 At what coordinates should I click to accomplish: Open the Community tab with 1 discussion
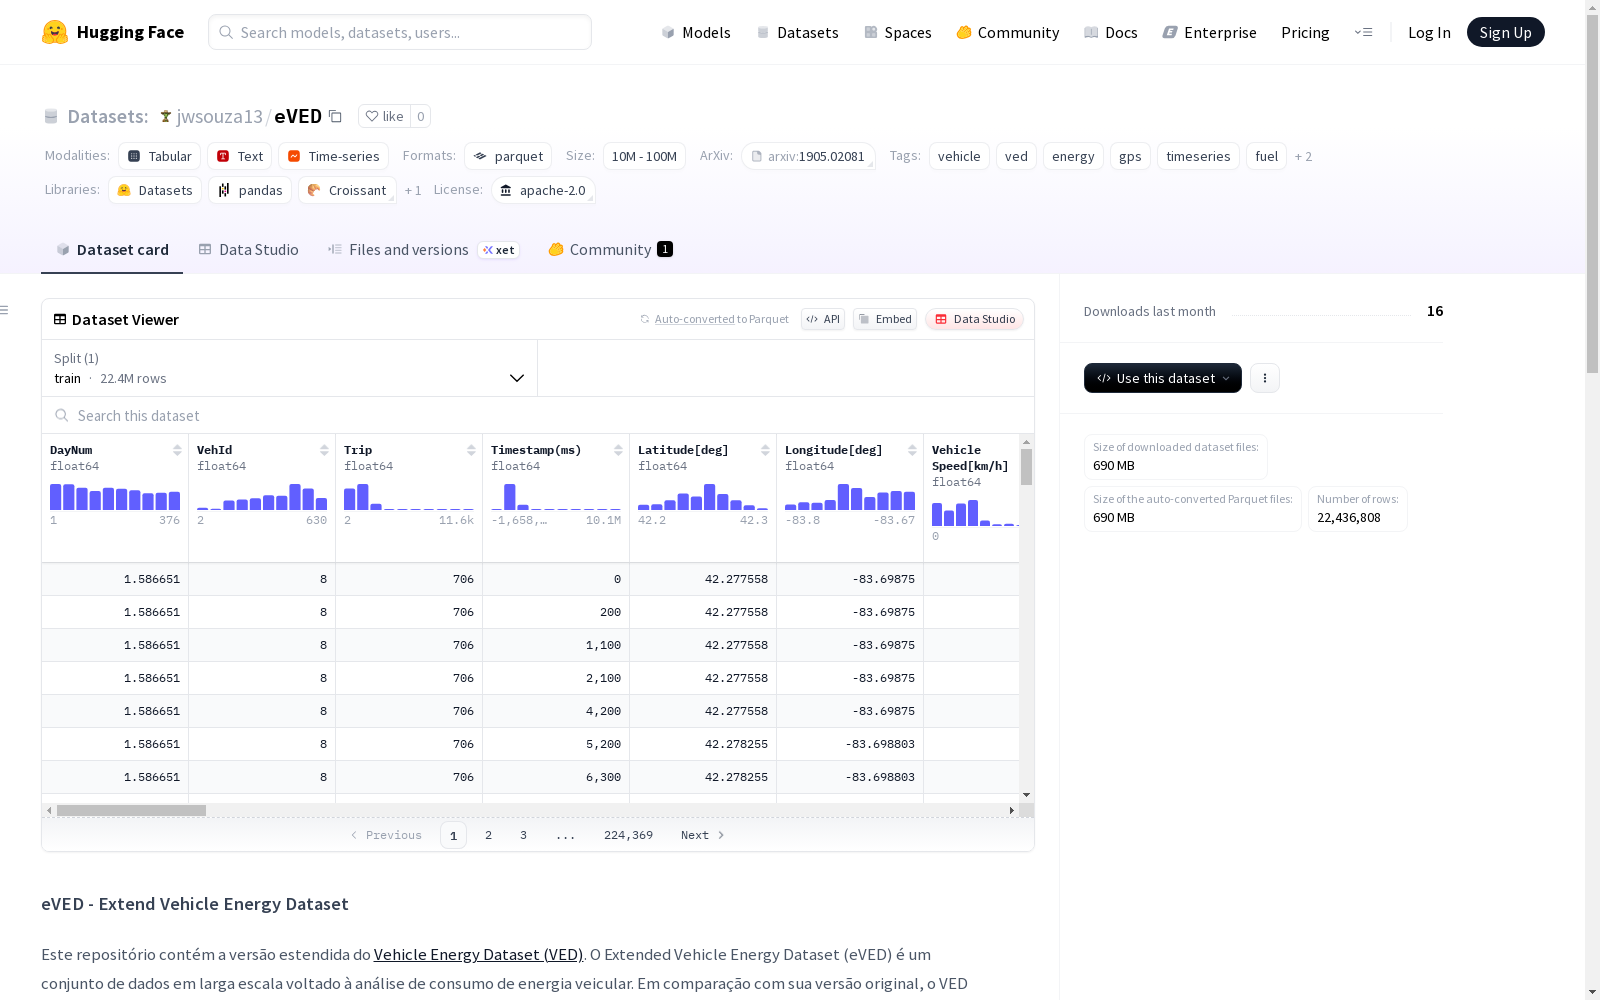point(610,250)
